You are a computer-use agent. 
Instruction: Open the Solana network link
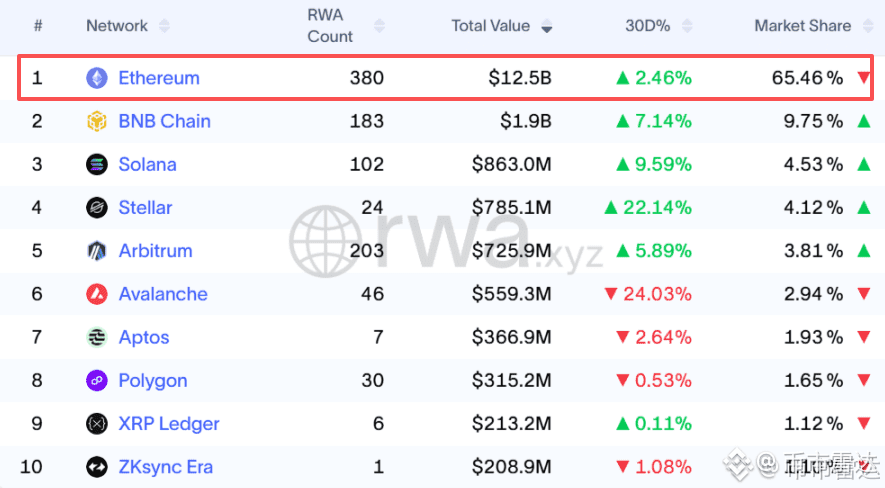click(x=147, y=165)
